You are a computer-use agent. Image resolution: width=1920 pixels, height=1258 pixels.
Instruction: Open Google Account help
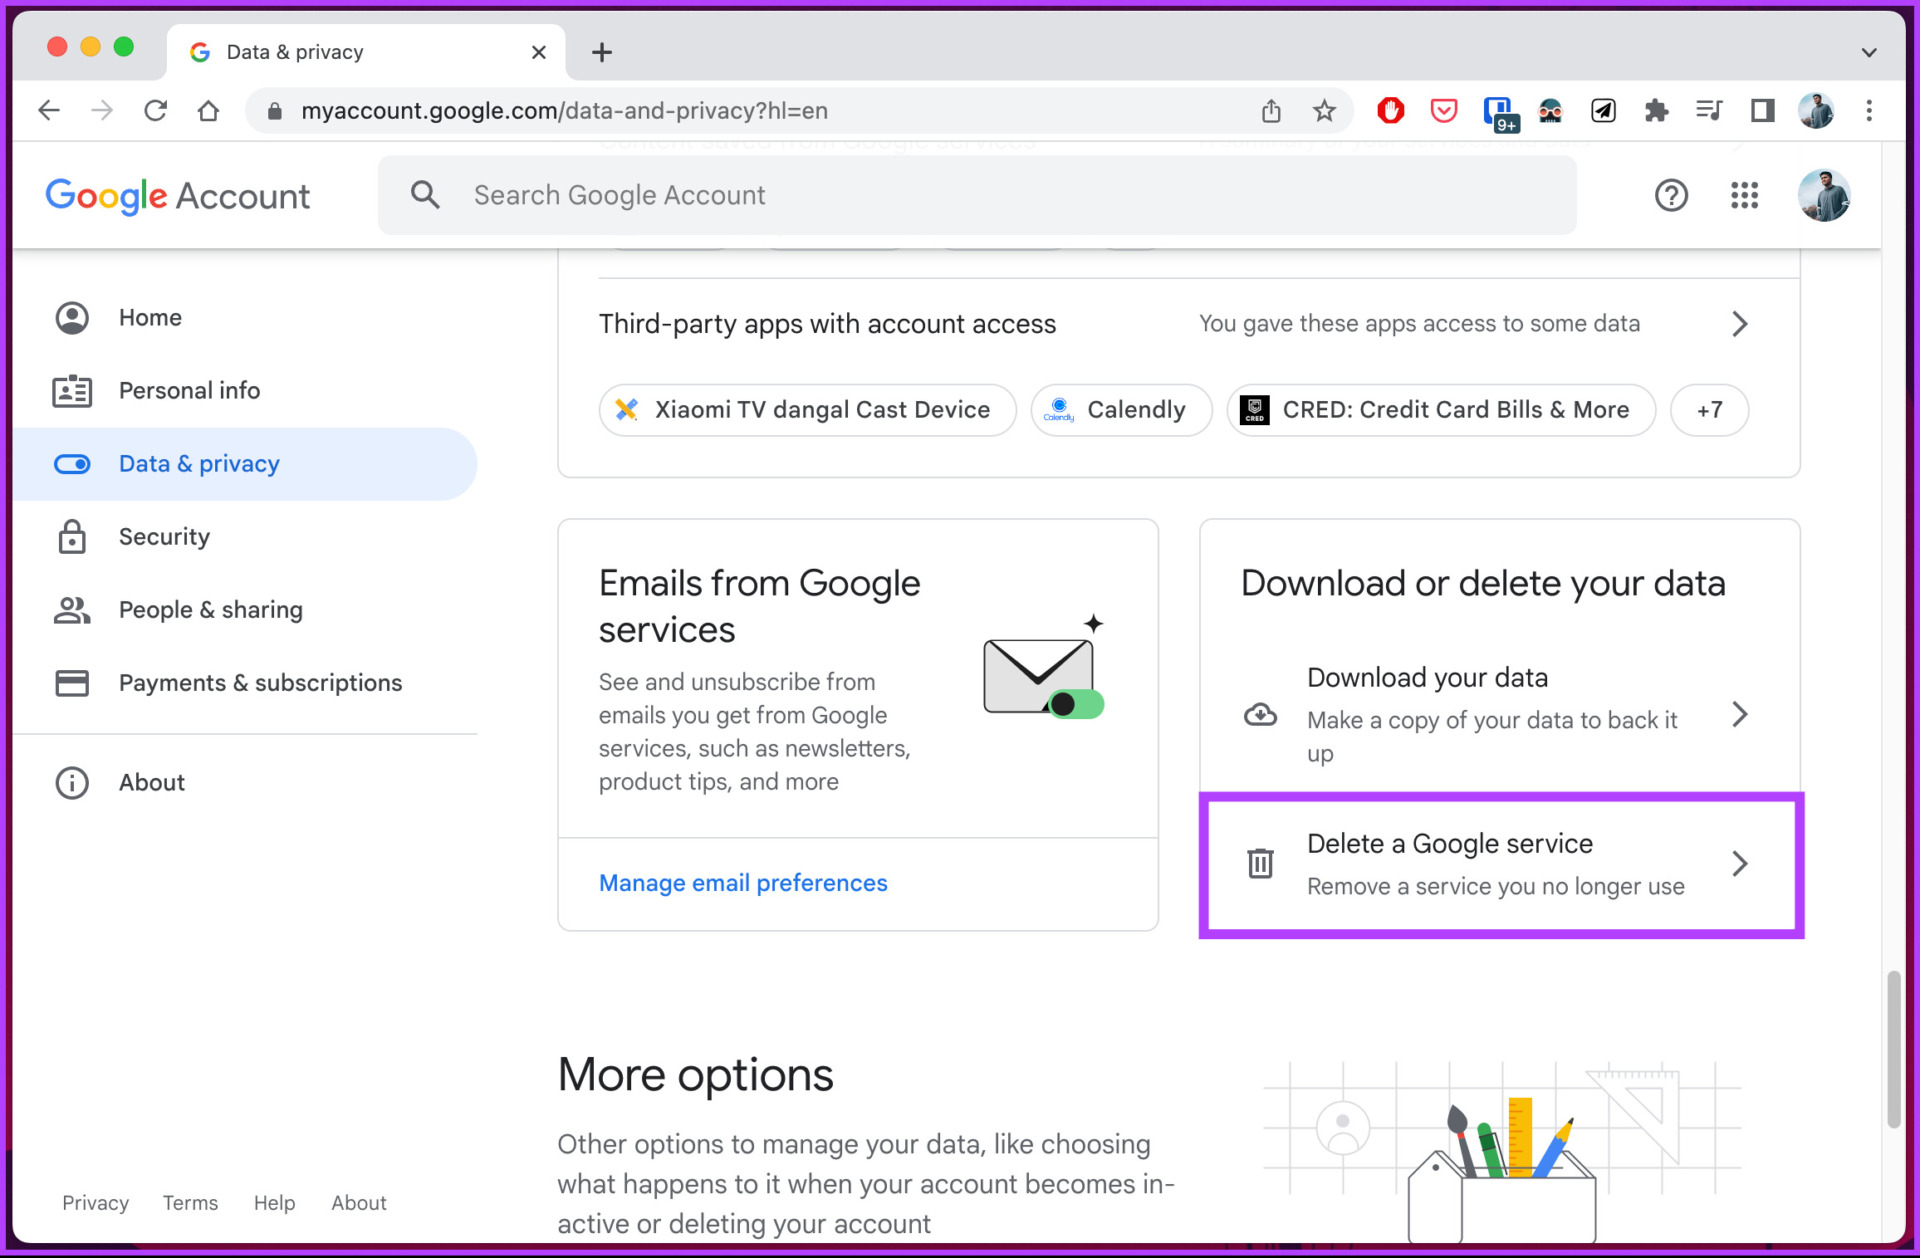click(1671, 195)
